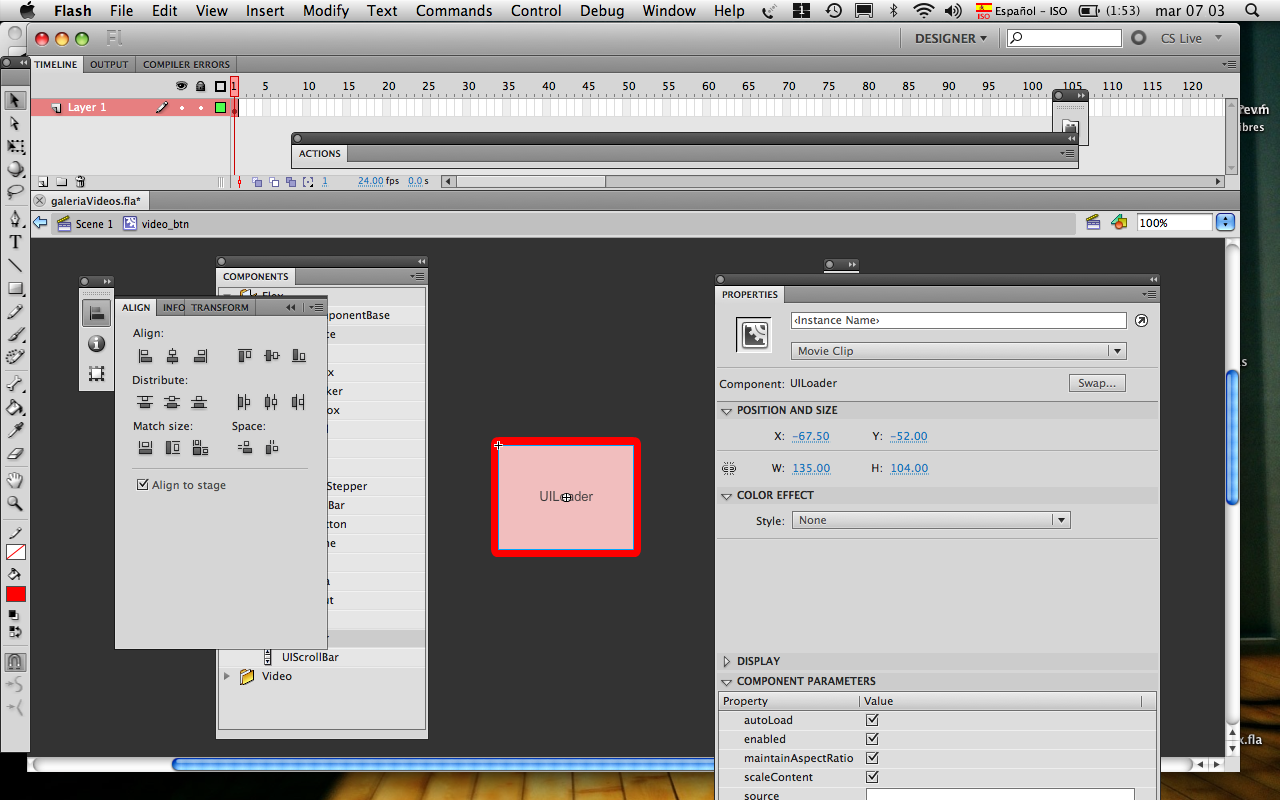Select the Bone tool

[15, 384]
